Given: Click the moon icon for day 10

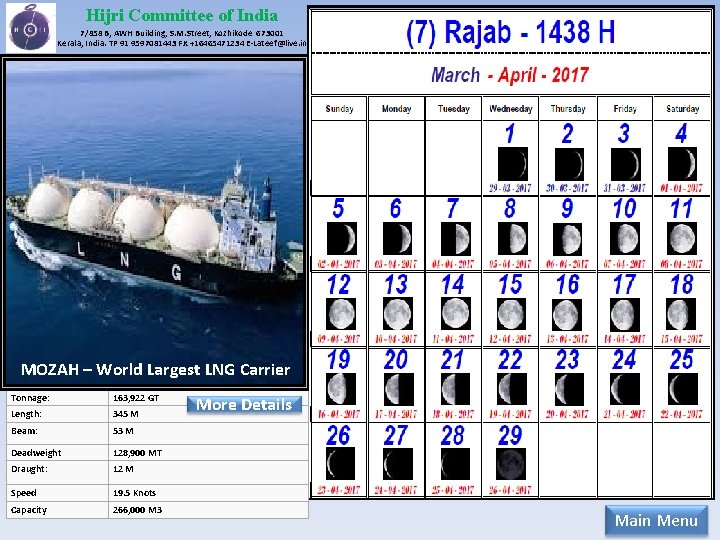Looking at the screenshot, I should tap(625, 239).
